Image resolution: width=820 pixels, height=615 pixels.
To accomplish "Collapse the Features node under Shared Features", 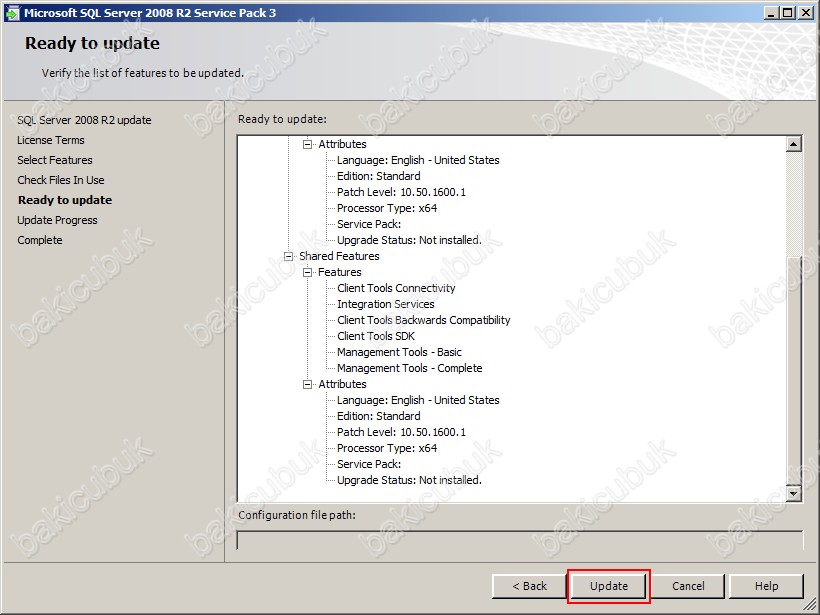I will (308, 272).
